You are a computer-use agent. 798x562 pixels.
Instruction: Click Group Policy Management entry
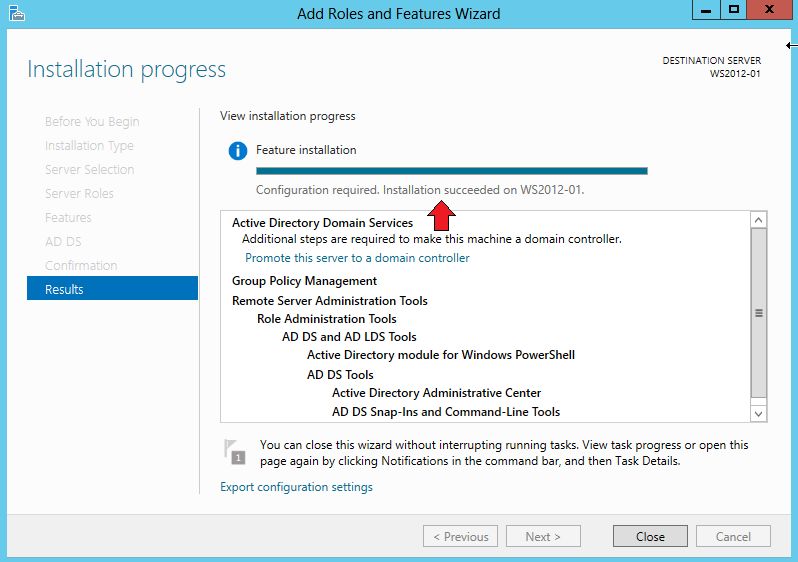click(x=304, y=281)
